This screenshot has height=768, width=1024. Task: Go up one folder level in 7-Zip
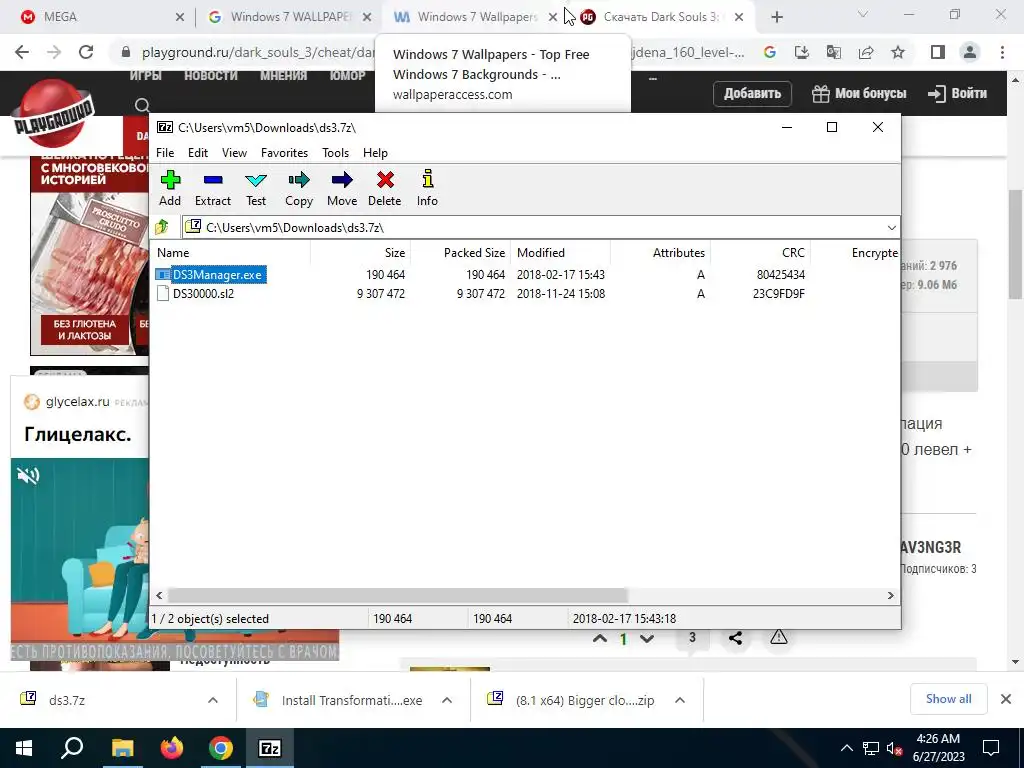(x=162, y=227)
